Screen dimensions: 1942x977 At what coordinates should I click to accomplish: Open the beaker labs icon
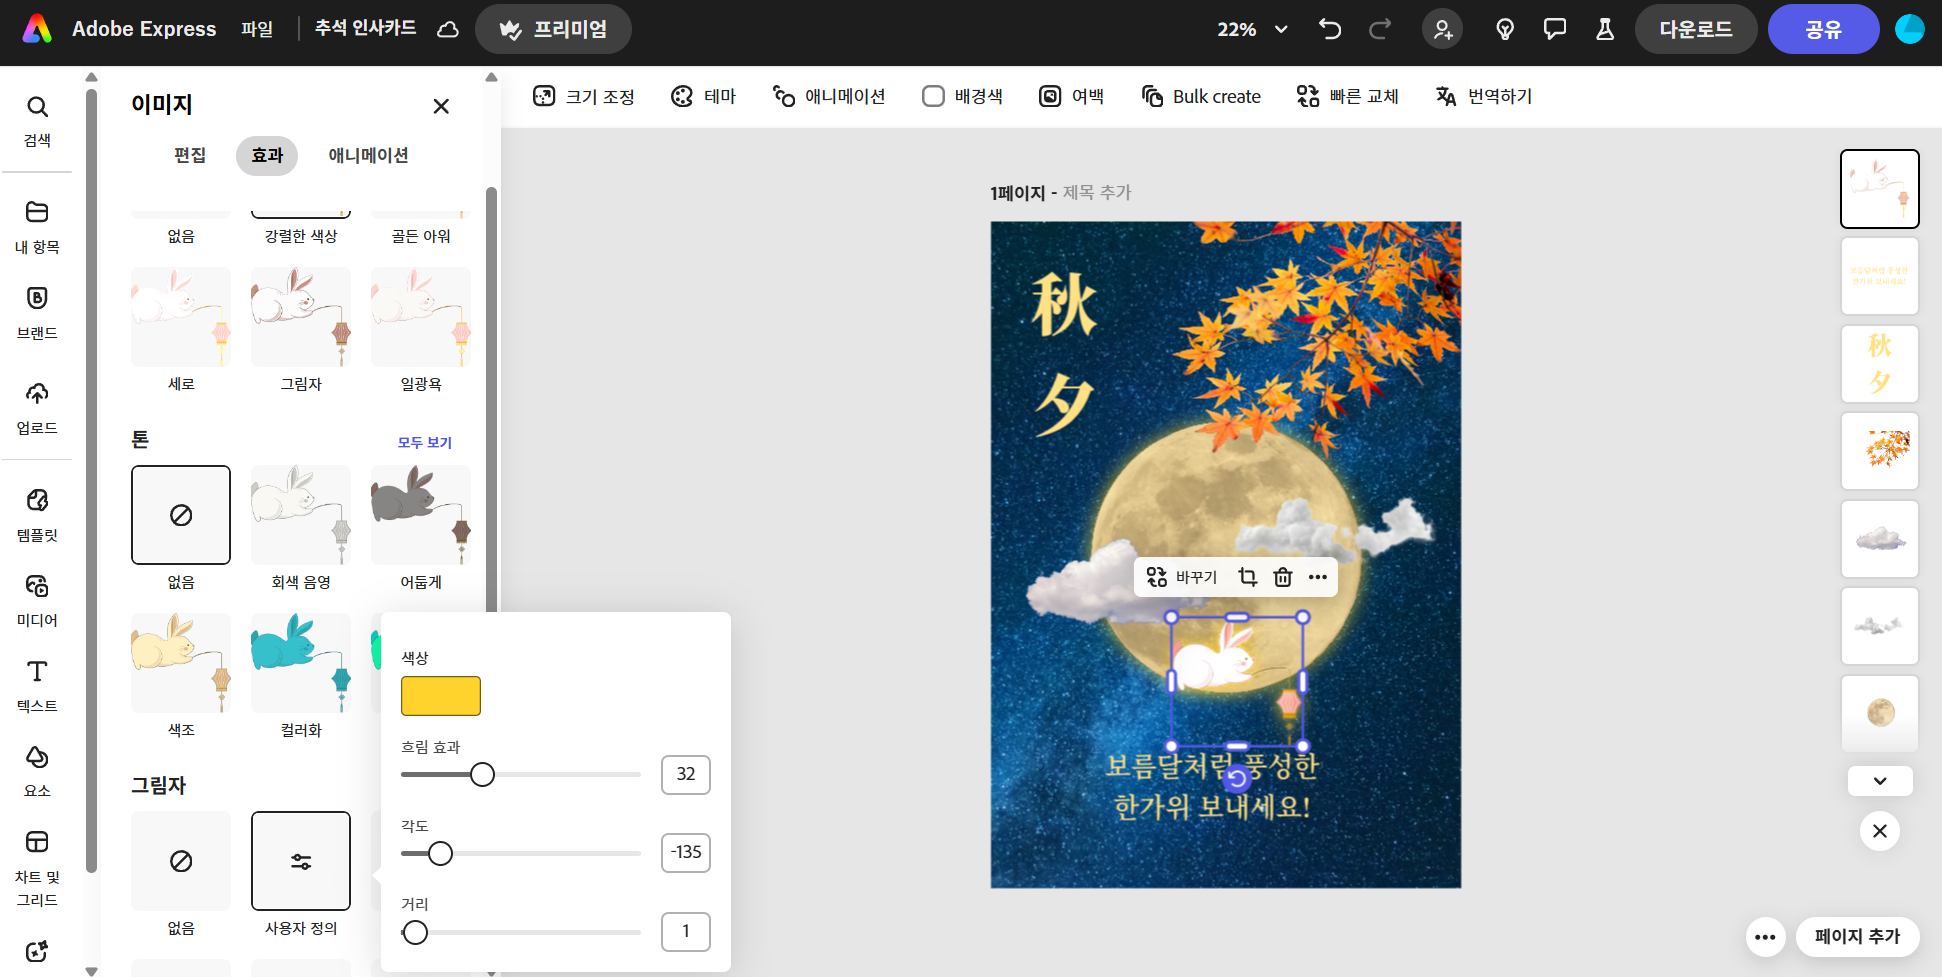[1604, 29]
